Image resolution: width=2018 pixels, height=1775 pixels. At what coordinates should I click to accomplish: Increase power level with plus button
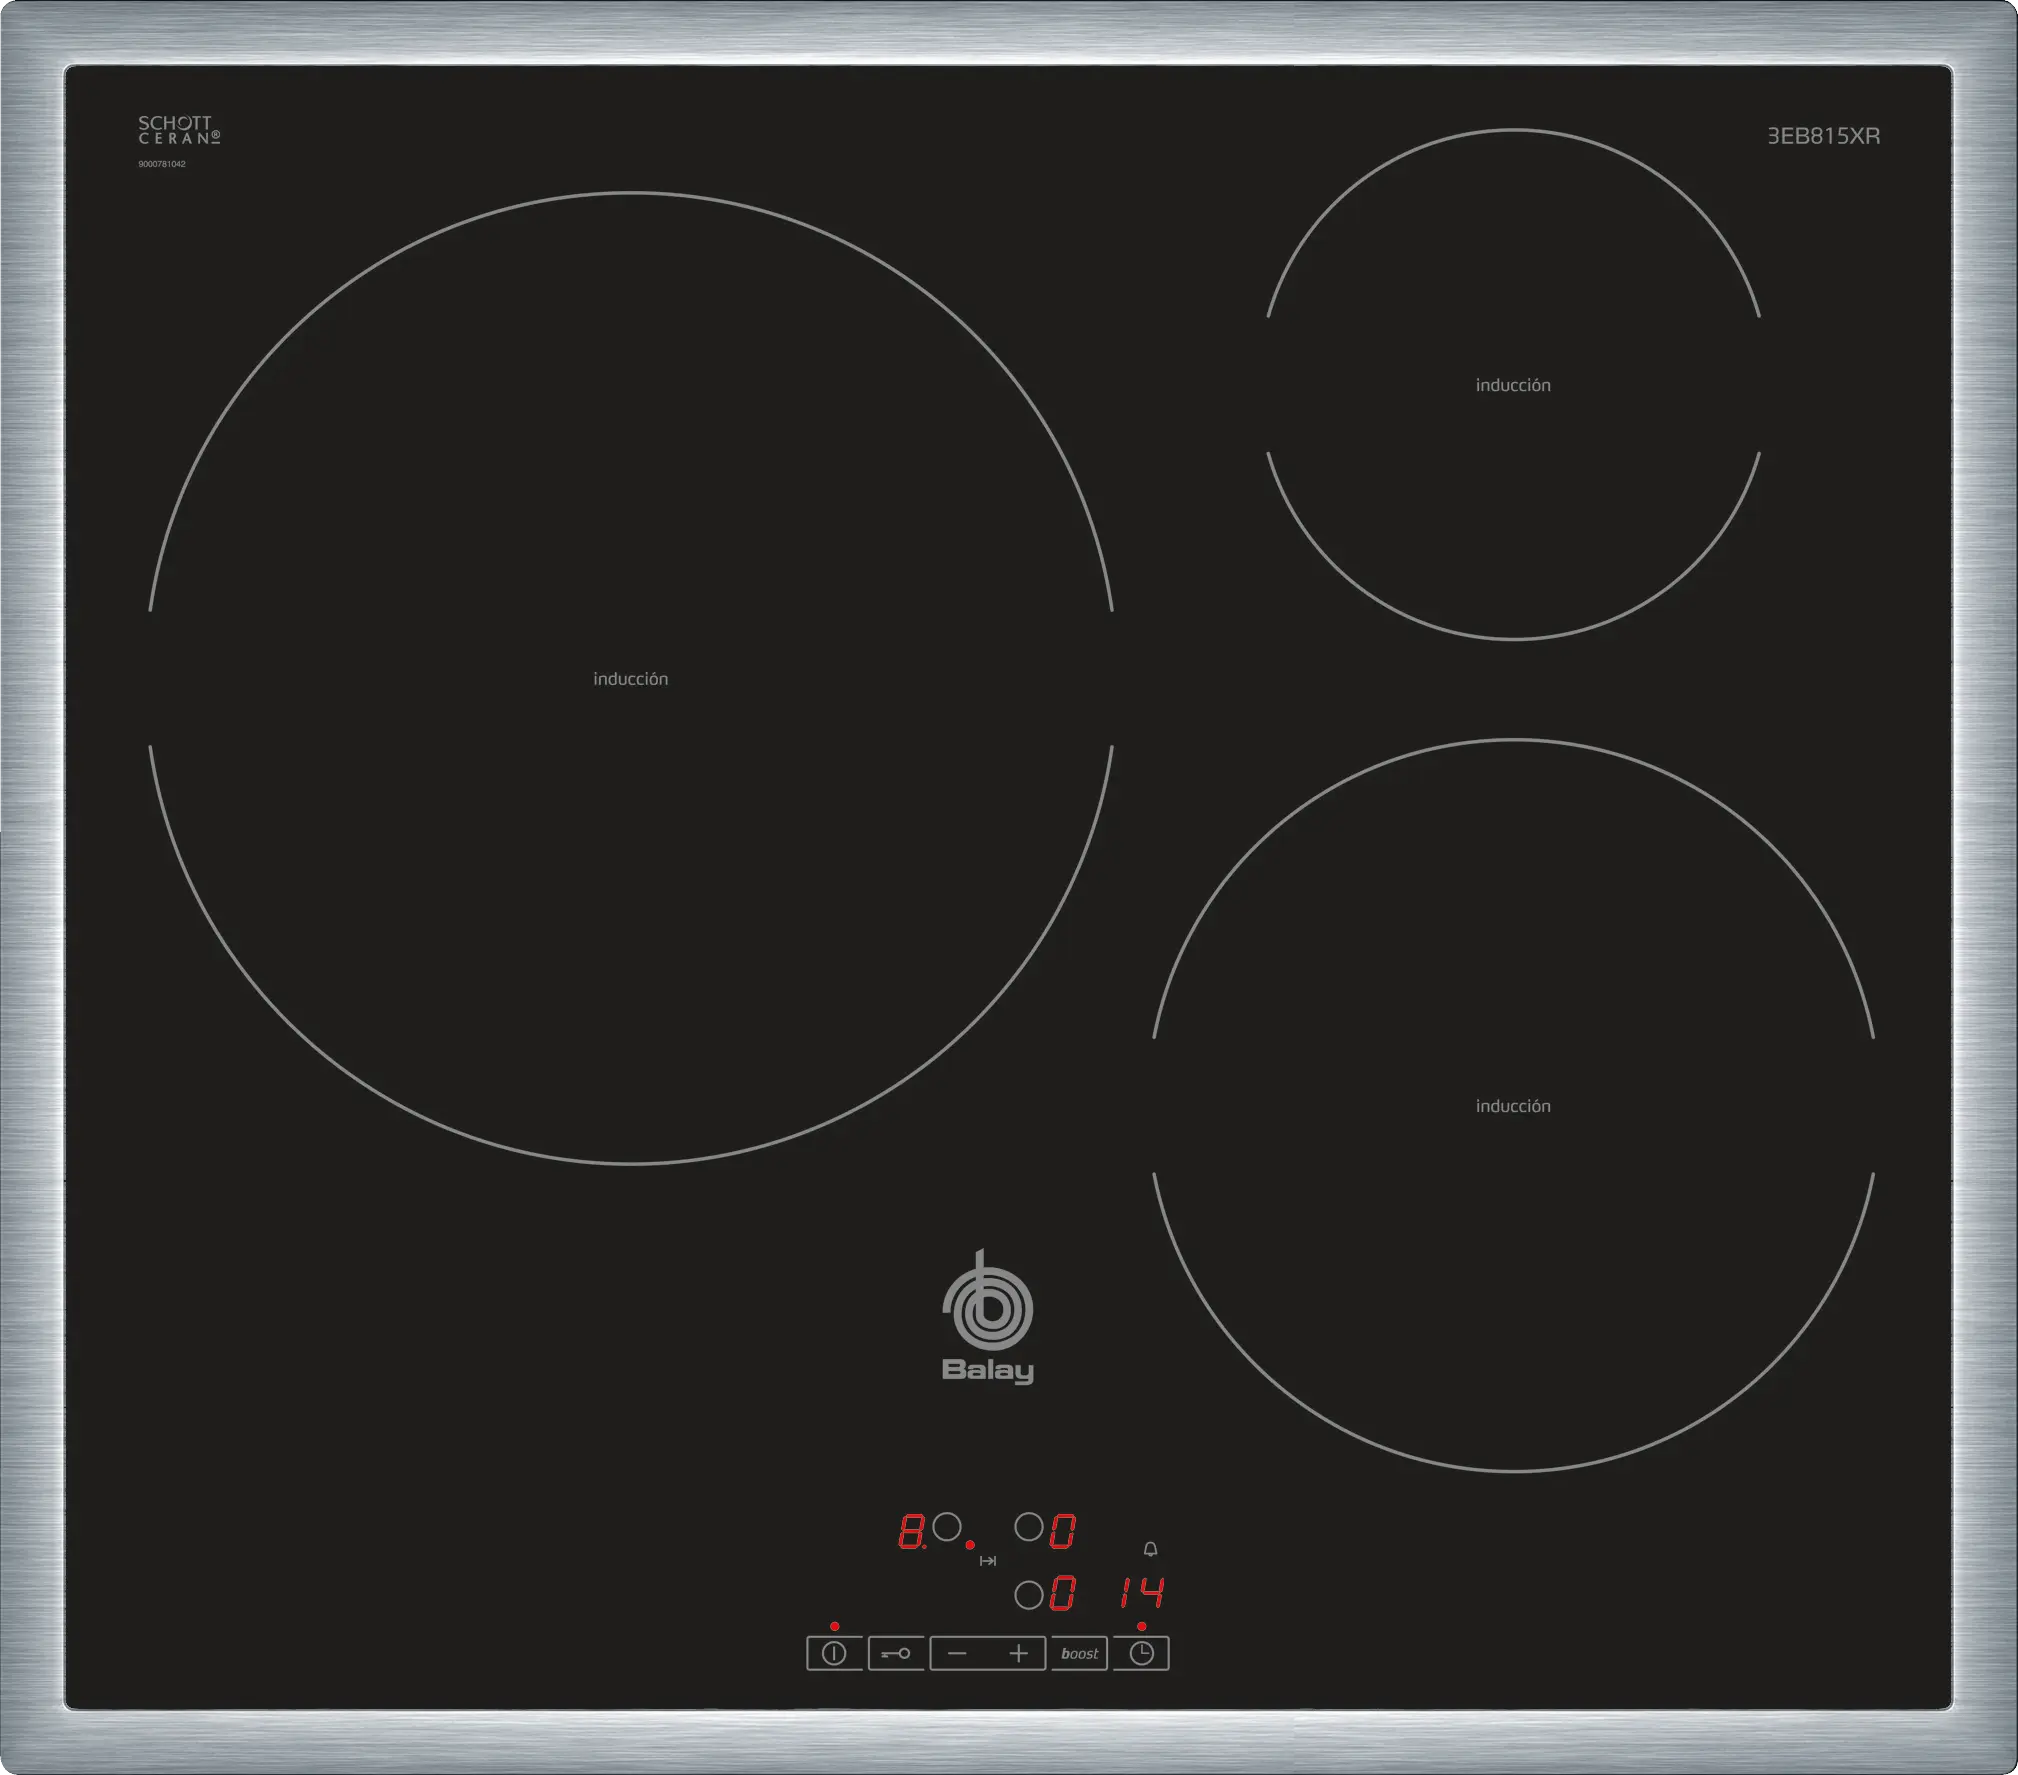[1018, 1653]
